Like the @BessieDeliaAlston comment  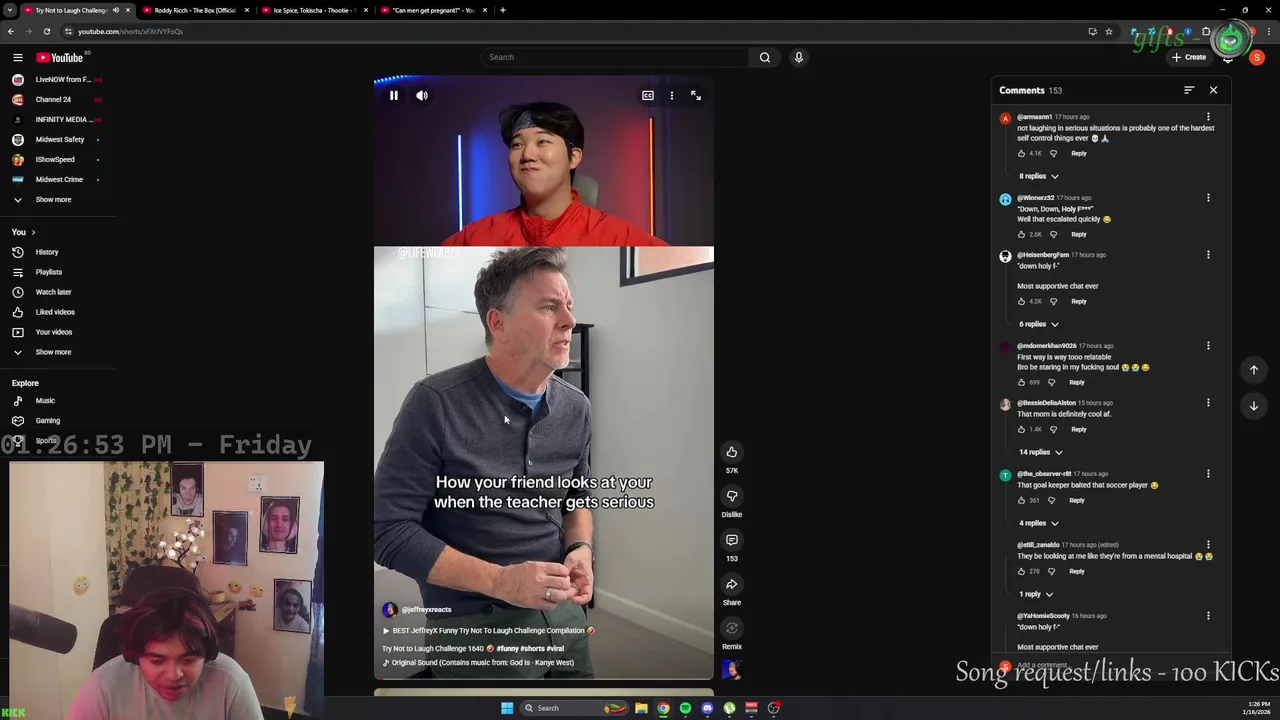[x=1021, y=429]
